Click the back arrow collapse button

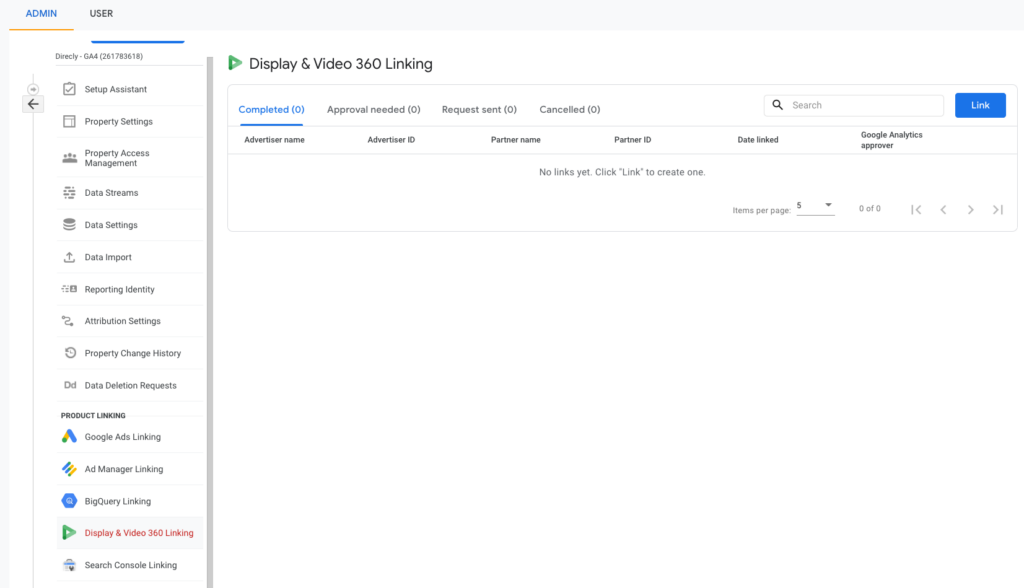[33, 104]
